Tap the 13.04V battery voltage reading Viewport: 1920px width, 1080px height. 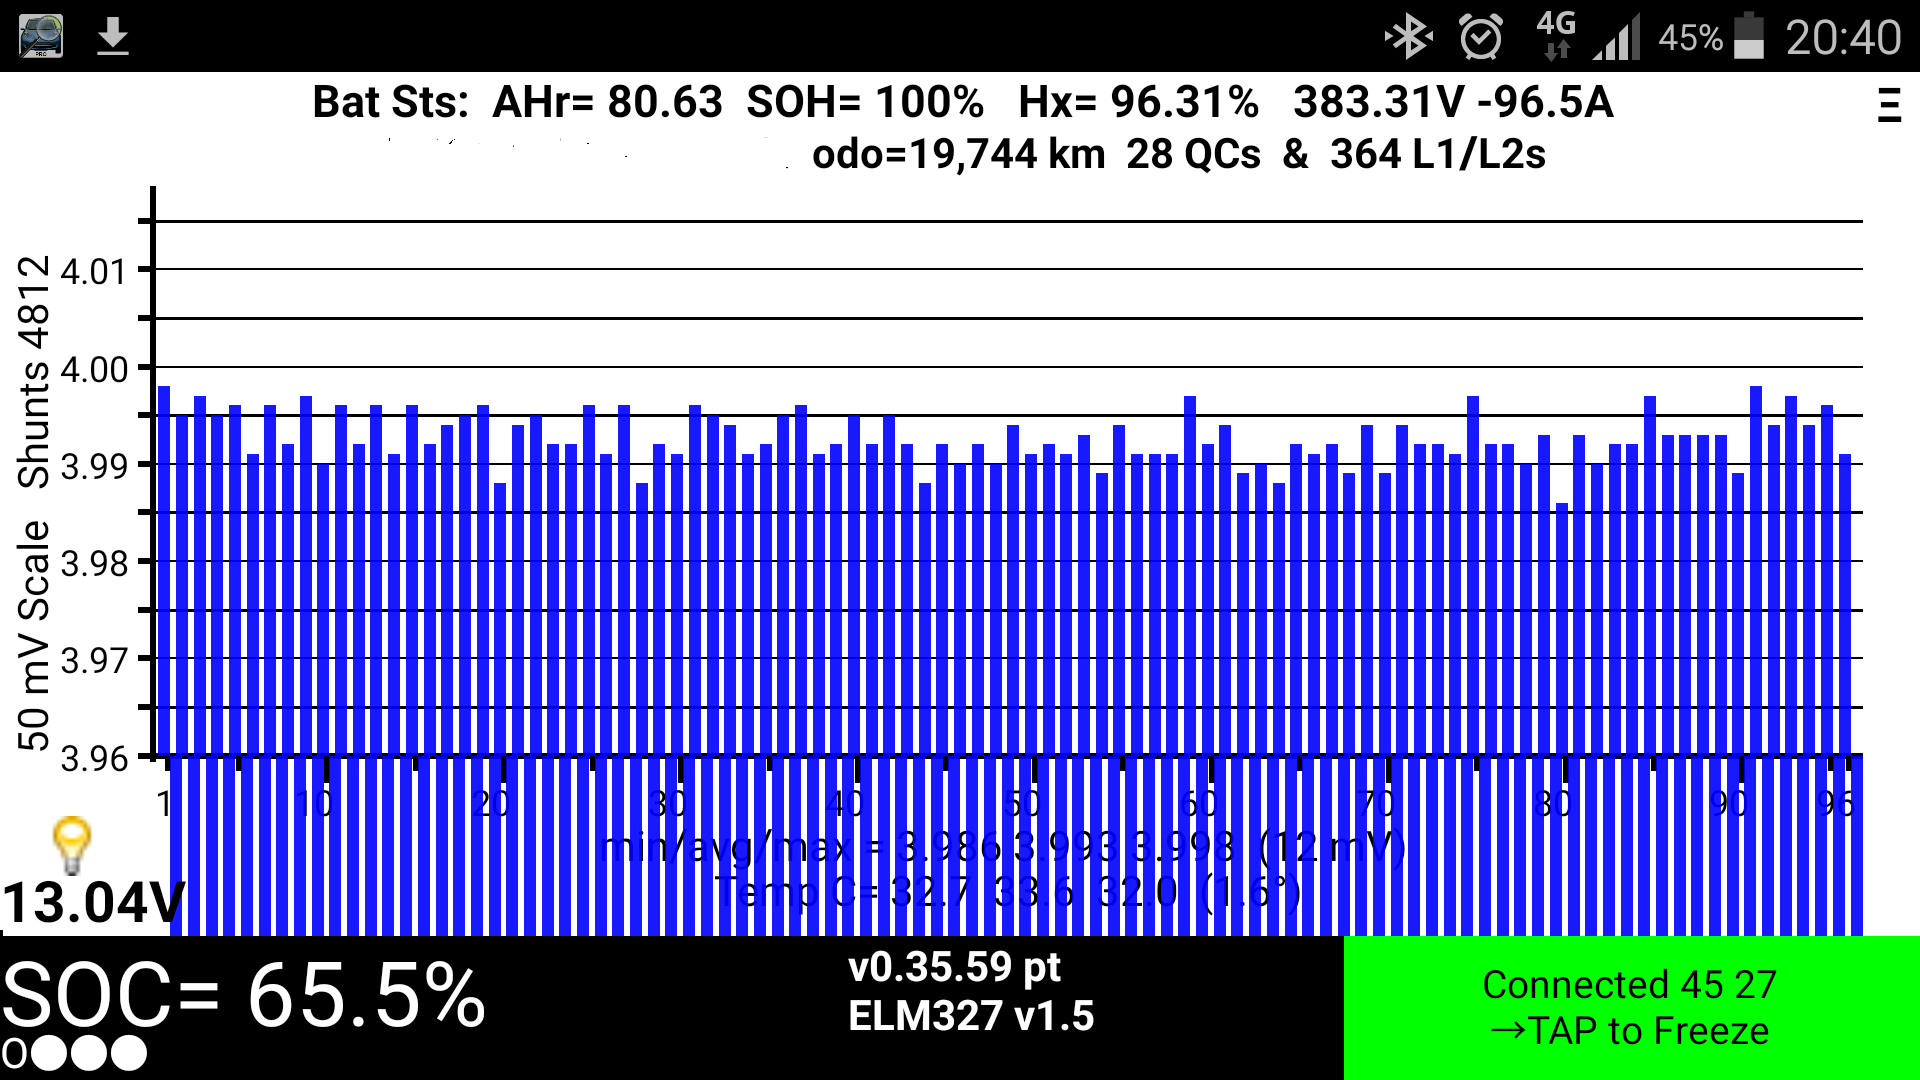pos(92,903)
